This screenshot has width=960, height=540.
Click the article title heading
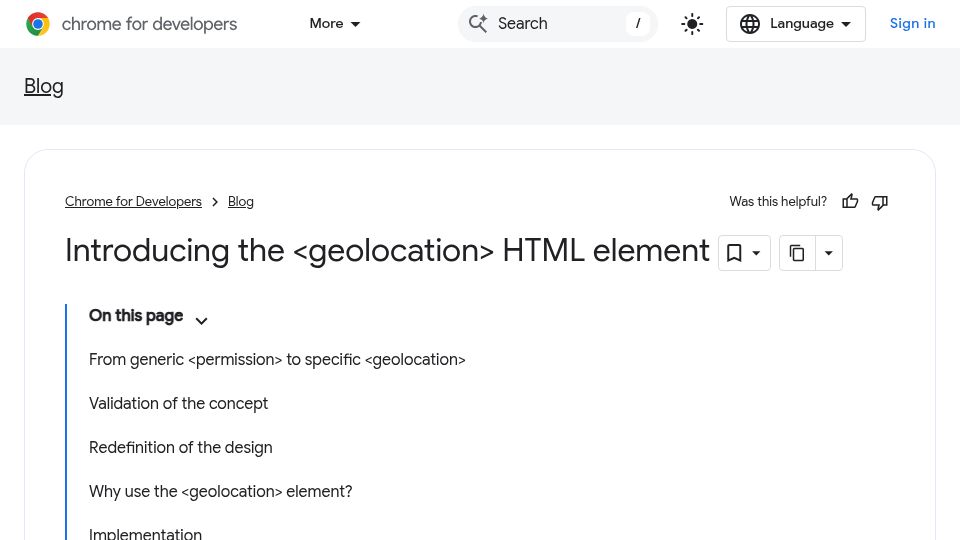pos(387,251)
